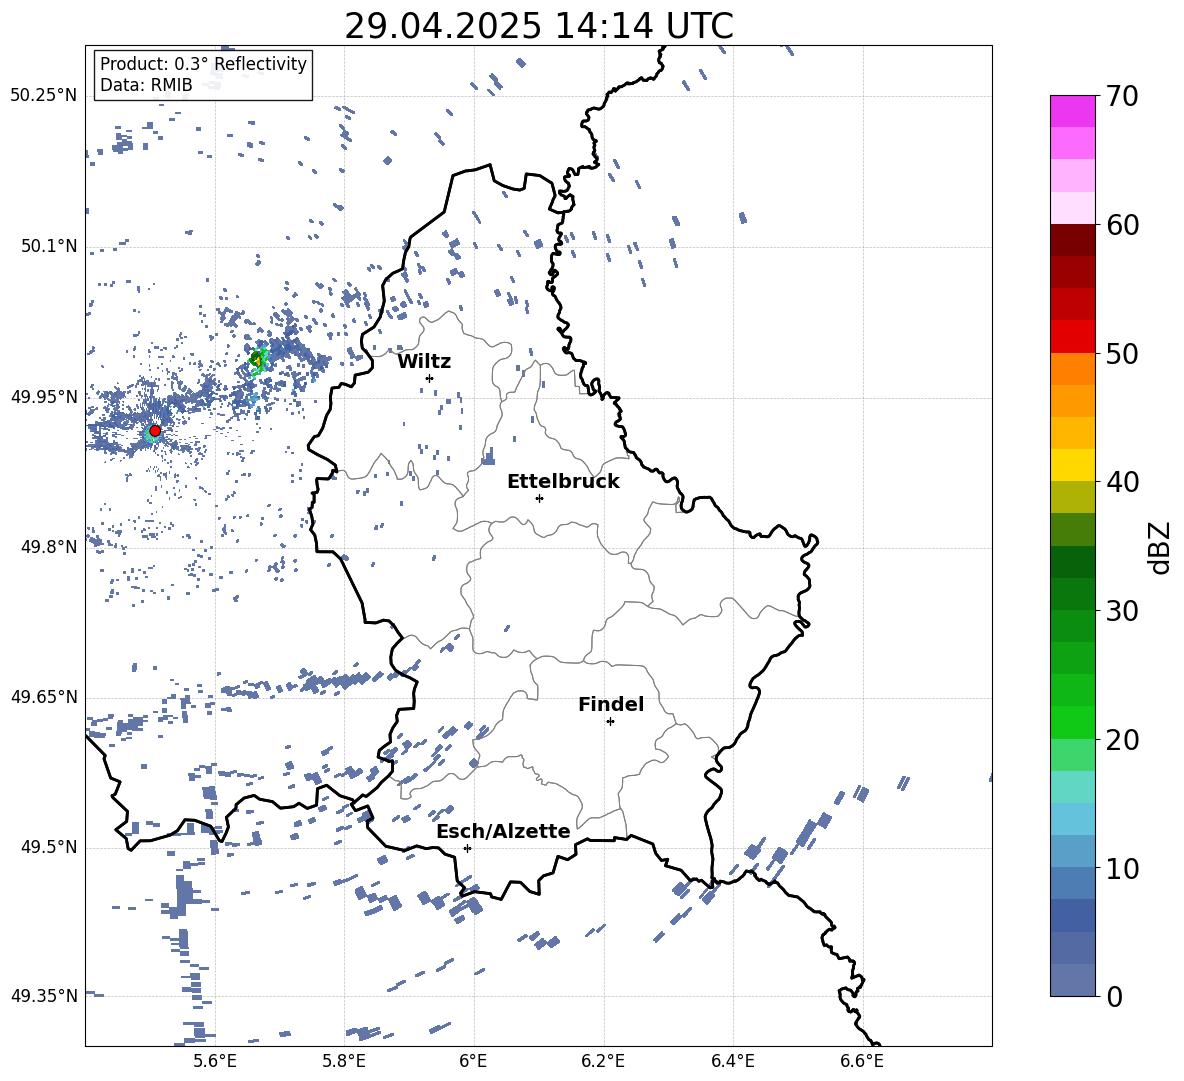1184x1081 pixels.
Task: Click the 'Data: RMIB' text
Action: click(x=146, y=85)
